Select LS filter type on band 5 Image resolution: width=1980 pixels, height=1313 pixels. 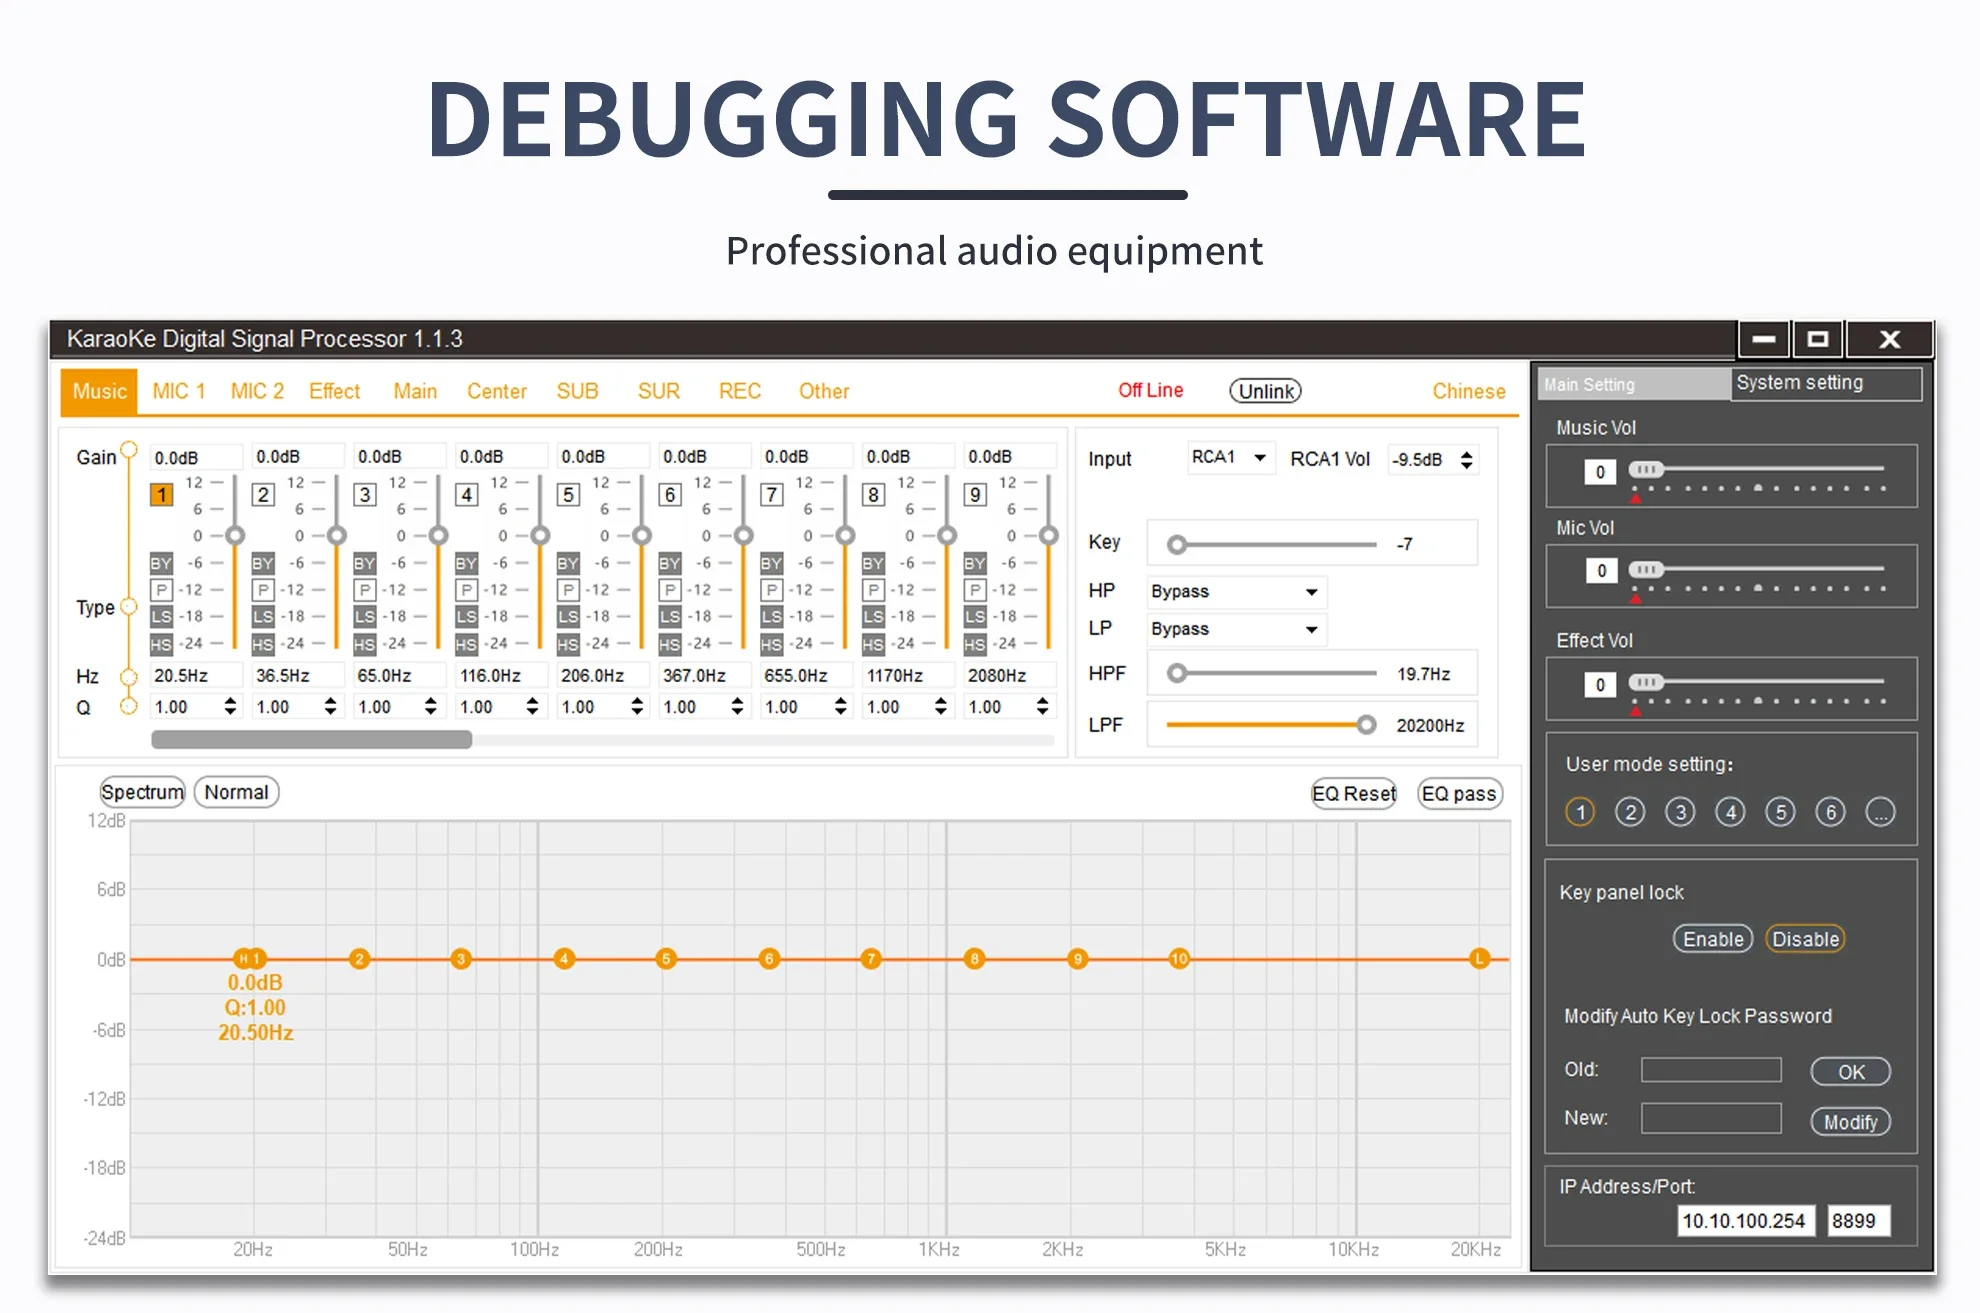pos(568,617)
